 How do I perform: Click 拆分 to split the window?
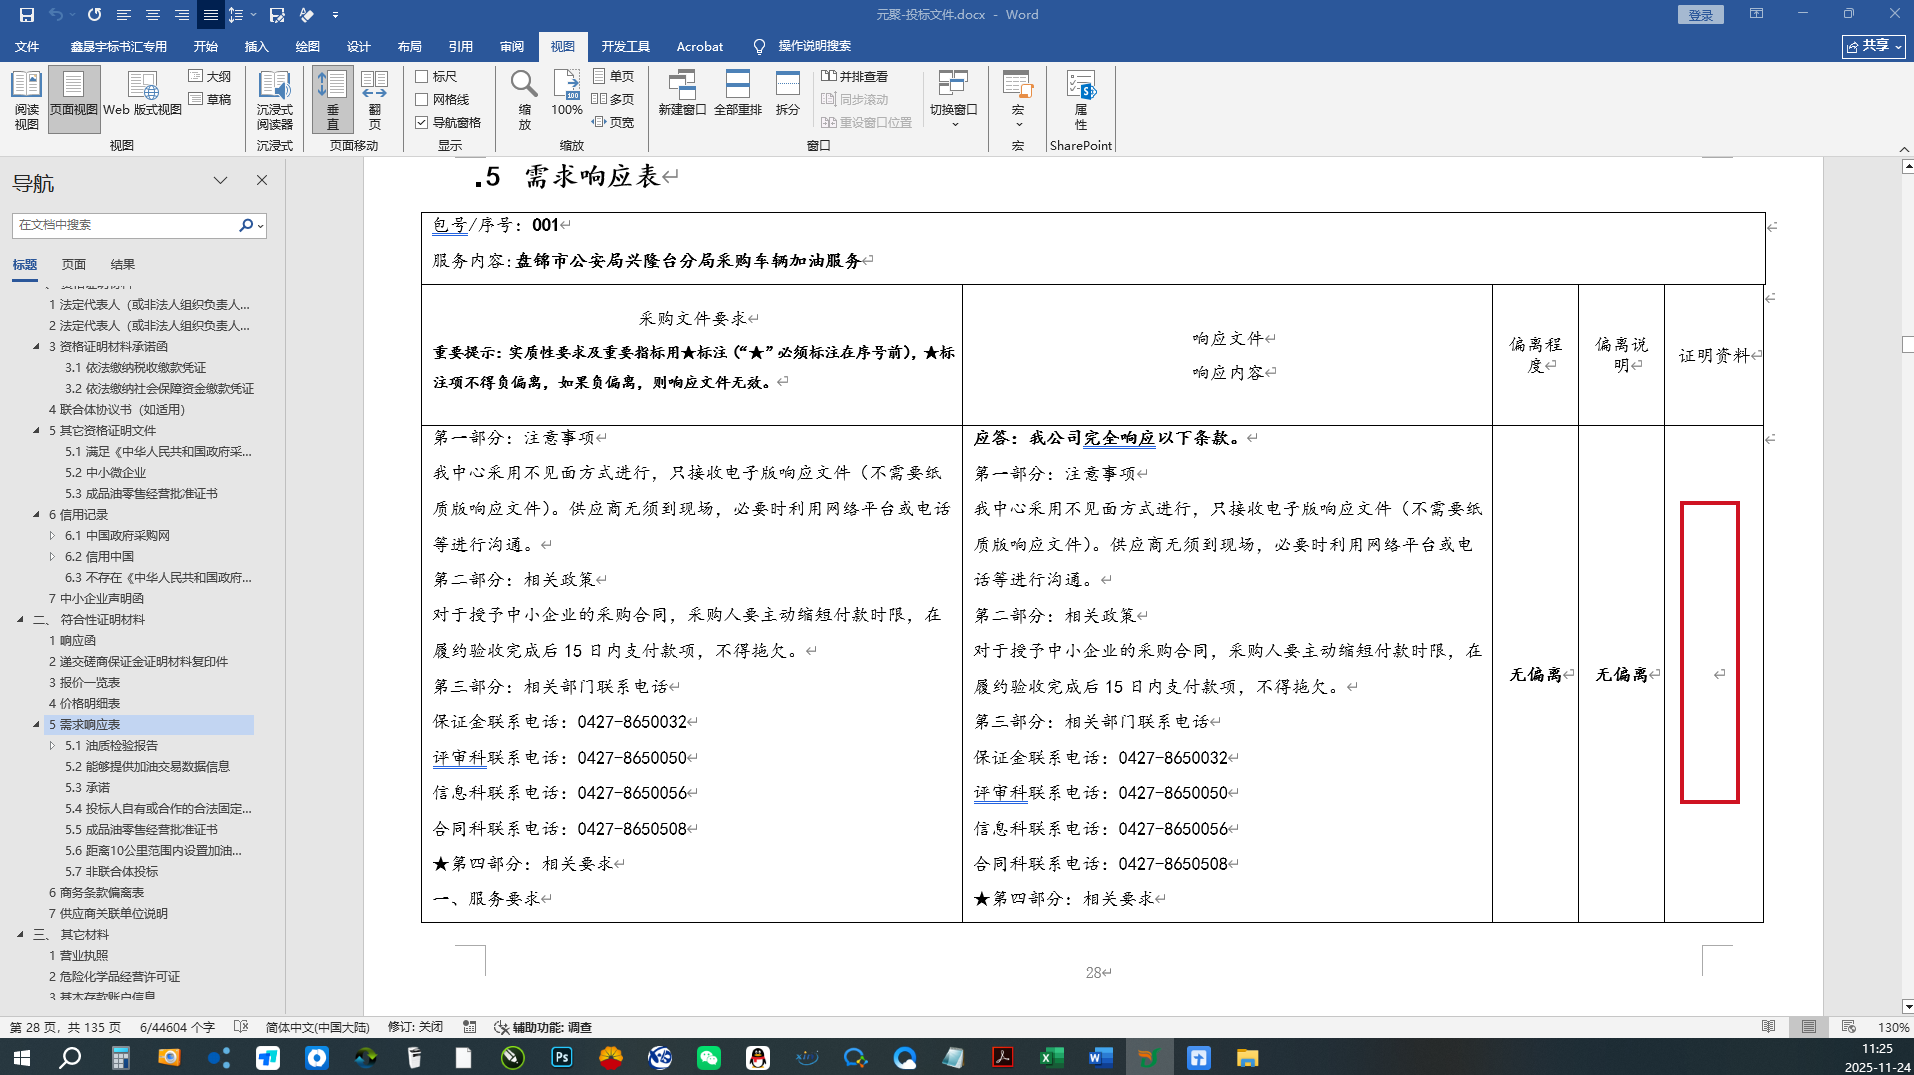(788, 94)
